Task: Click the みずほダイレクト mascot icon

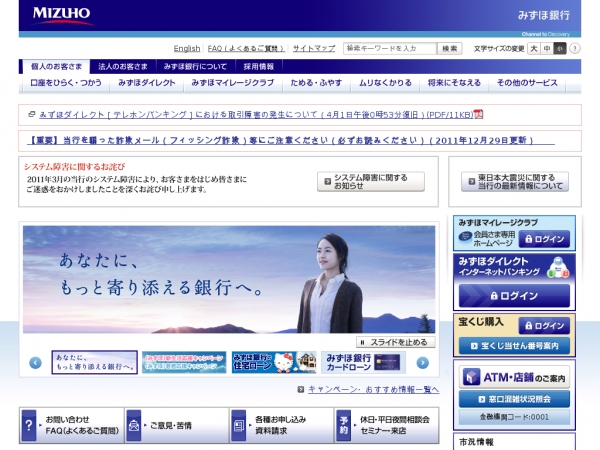Action: point(558,267)
